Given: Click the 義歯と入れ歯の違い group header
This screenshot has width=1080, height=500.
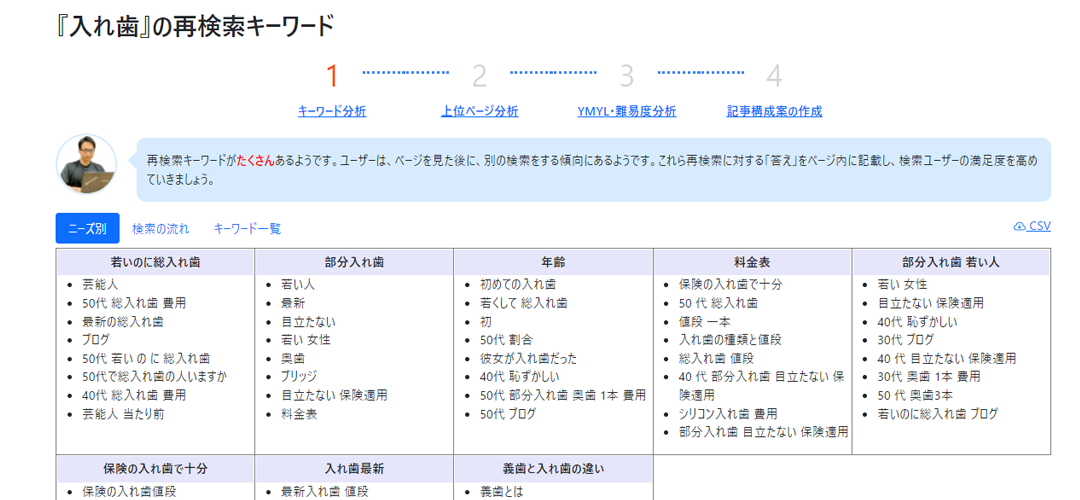Looking at the screenshot, I should (x=553, y=468).
